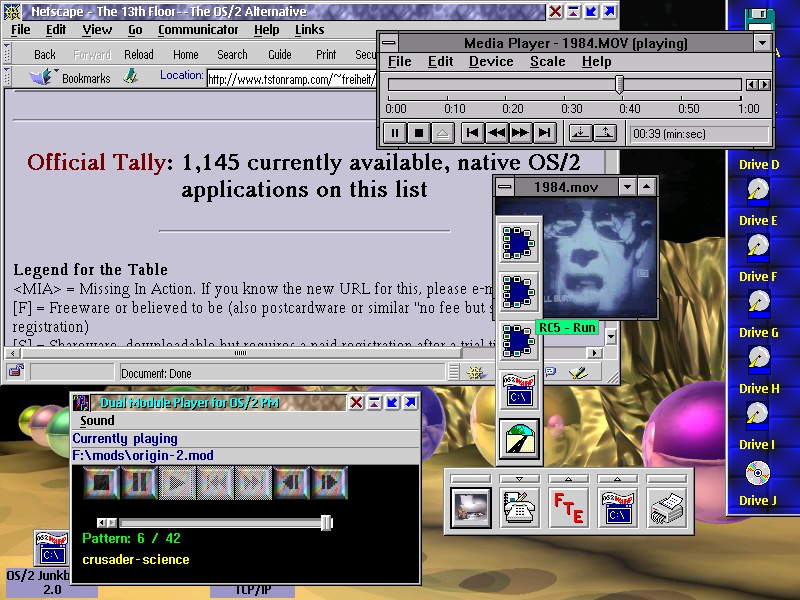The image size is (800, 600).
Task: Click Dual Module Player position slider thumb
Action: (x=327, y=523)
